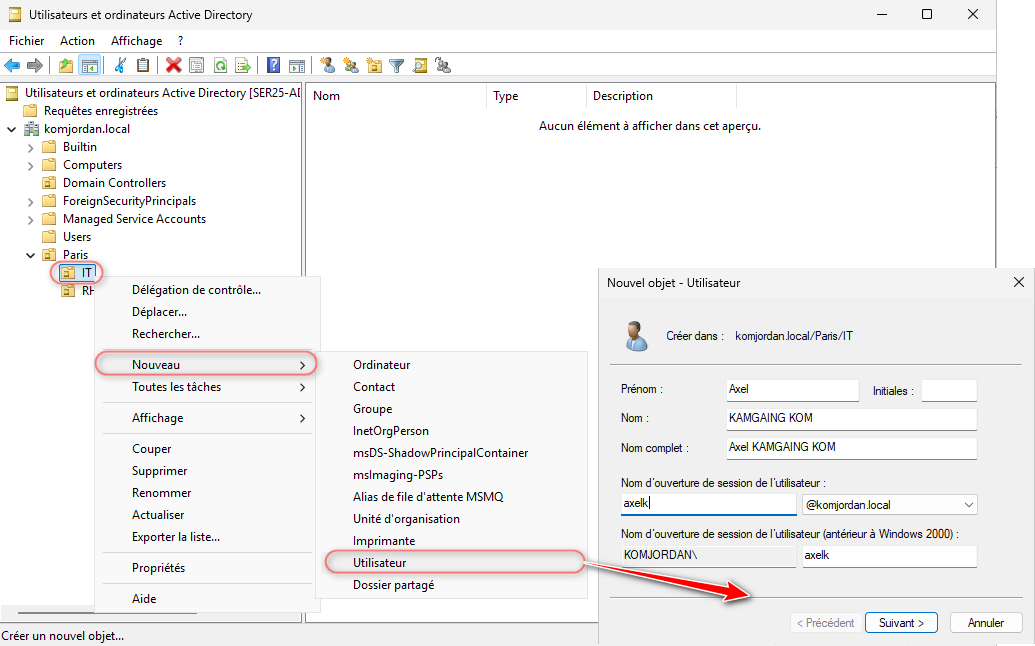
Task: Click the Computers folder icon
Action: click(50, 164)
